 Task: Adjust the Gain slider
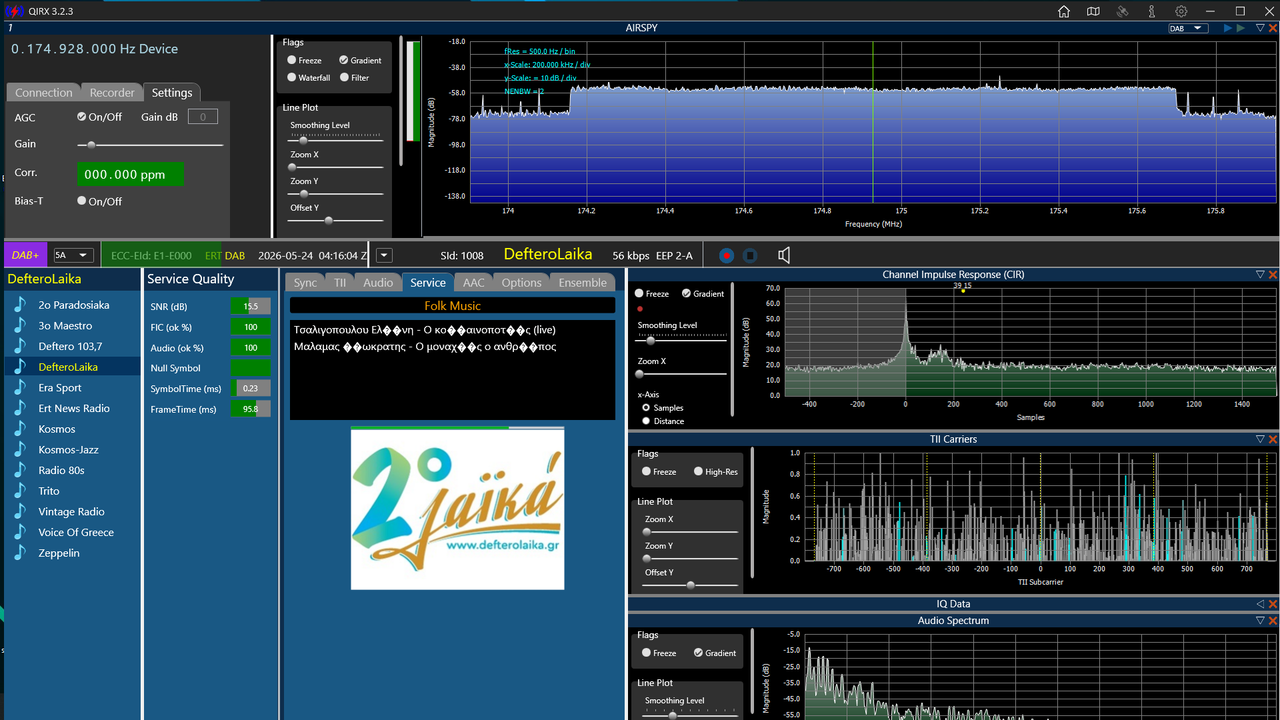[150, 145]
